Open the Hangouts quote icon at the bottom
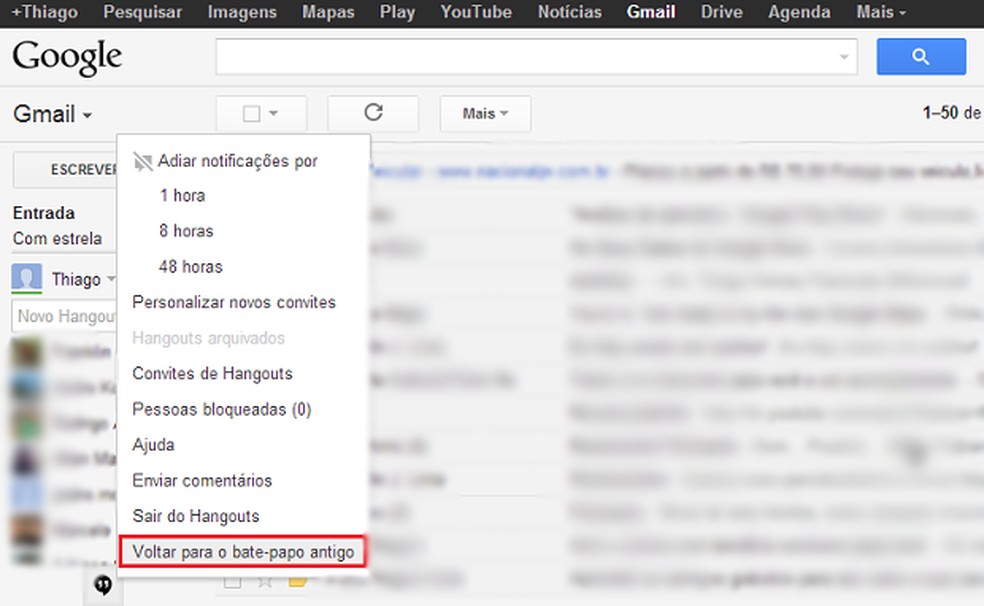The width and height of the screenshot is (984, 606). point(103,585)
